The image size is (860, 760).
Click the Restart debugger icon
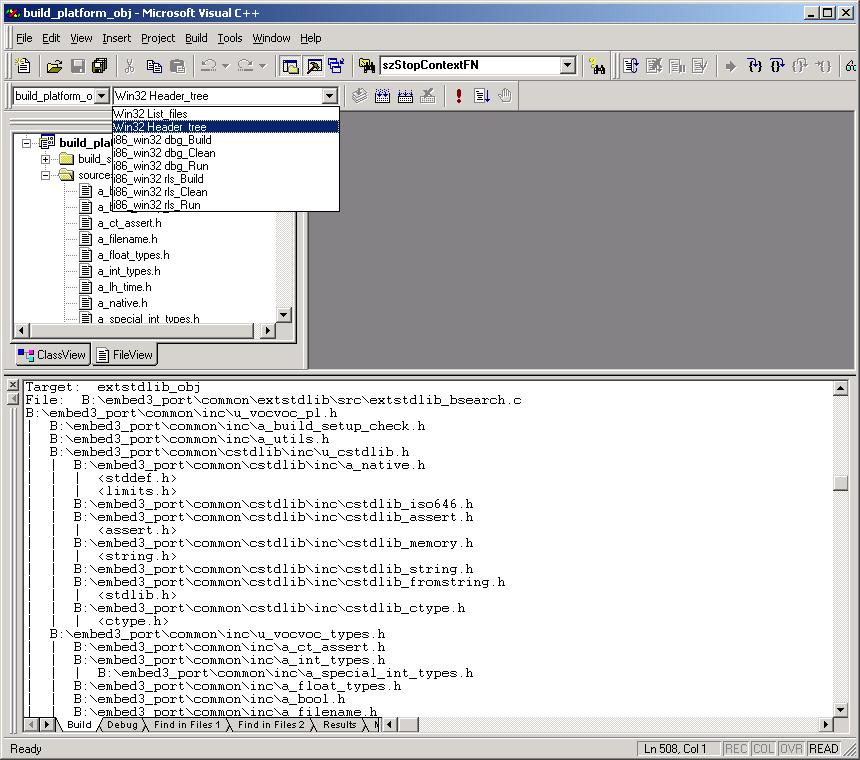point(631,66)
